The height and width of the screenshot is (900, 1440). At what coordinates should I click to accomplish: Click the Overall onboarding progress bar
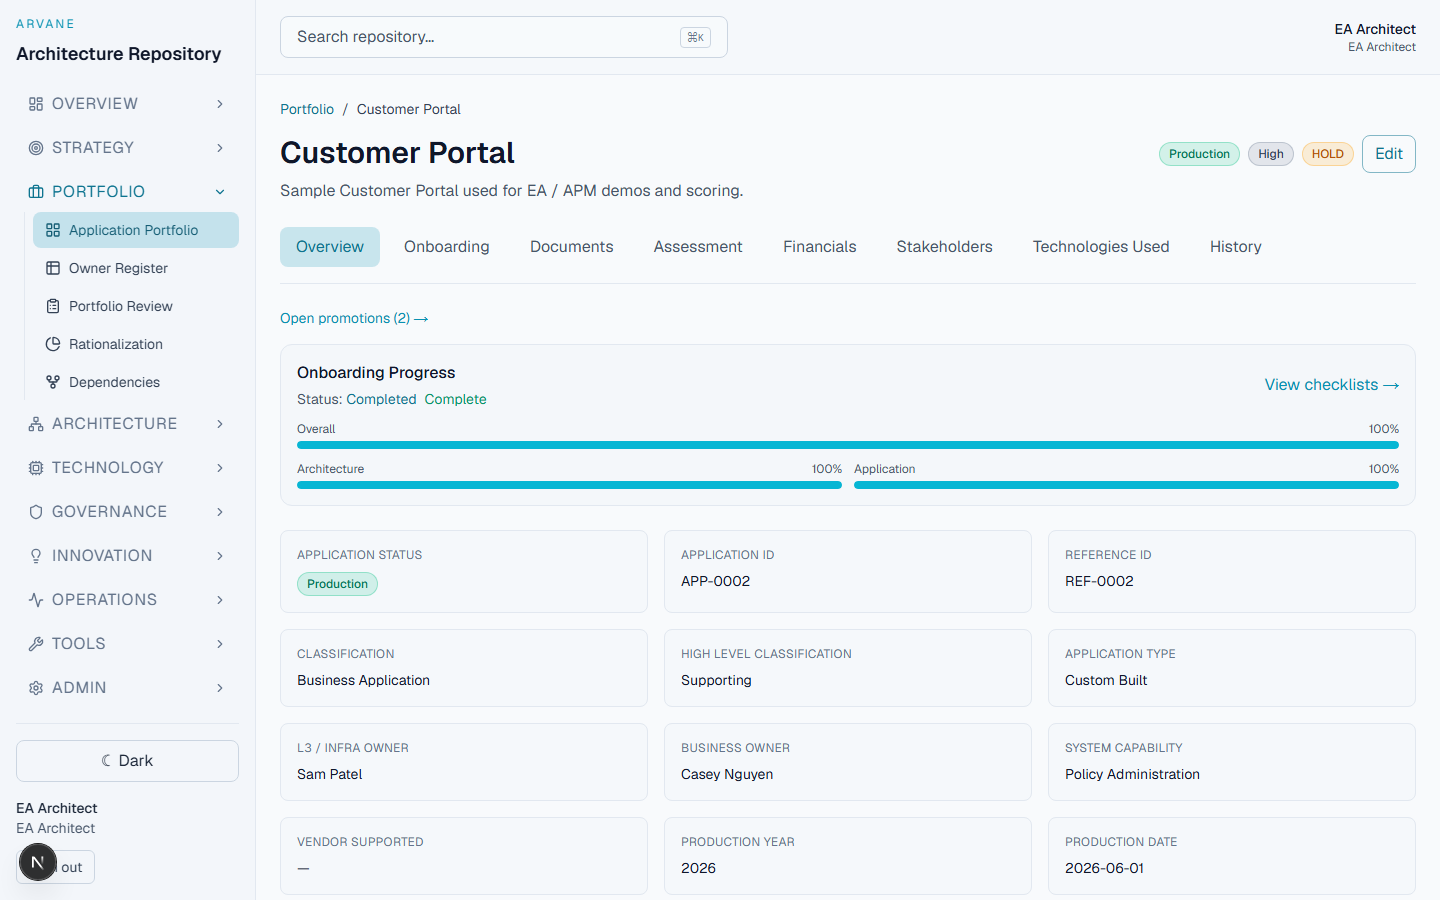coord(848,445)
